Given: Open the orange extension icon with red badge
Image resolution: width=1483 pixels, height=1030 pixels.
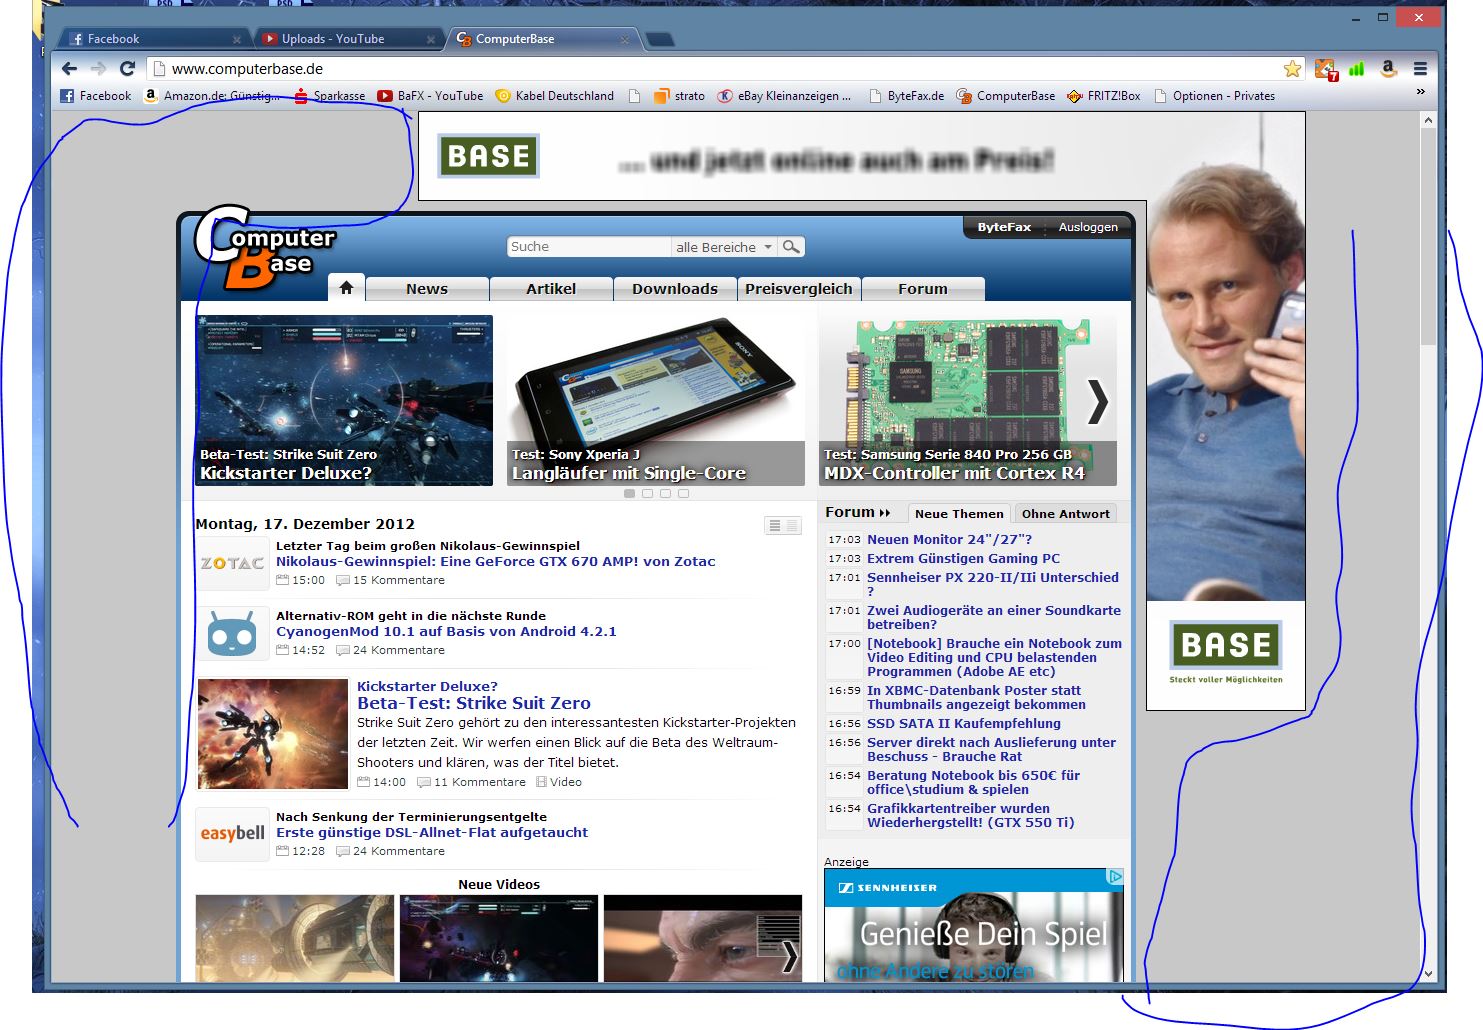Looking at the screenshot, I should click(1326, 69).
